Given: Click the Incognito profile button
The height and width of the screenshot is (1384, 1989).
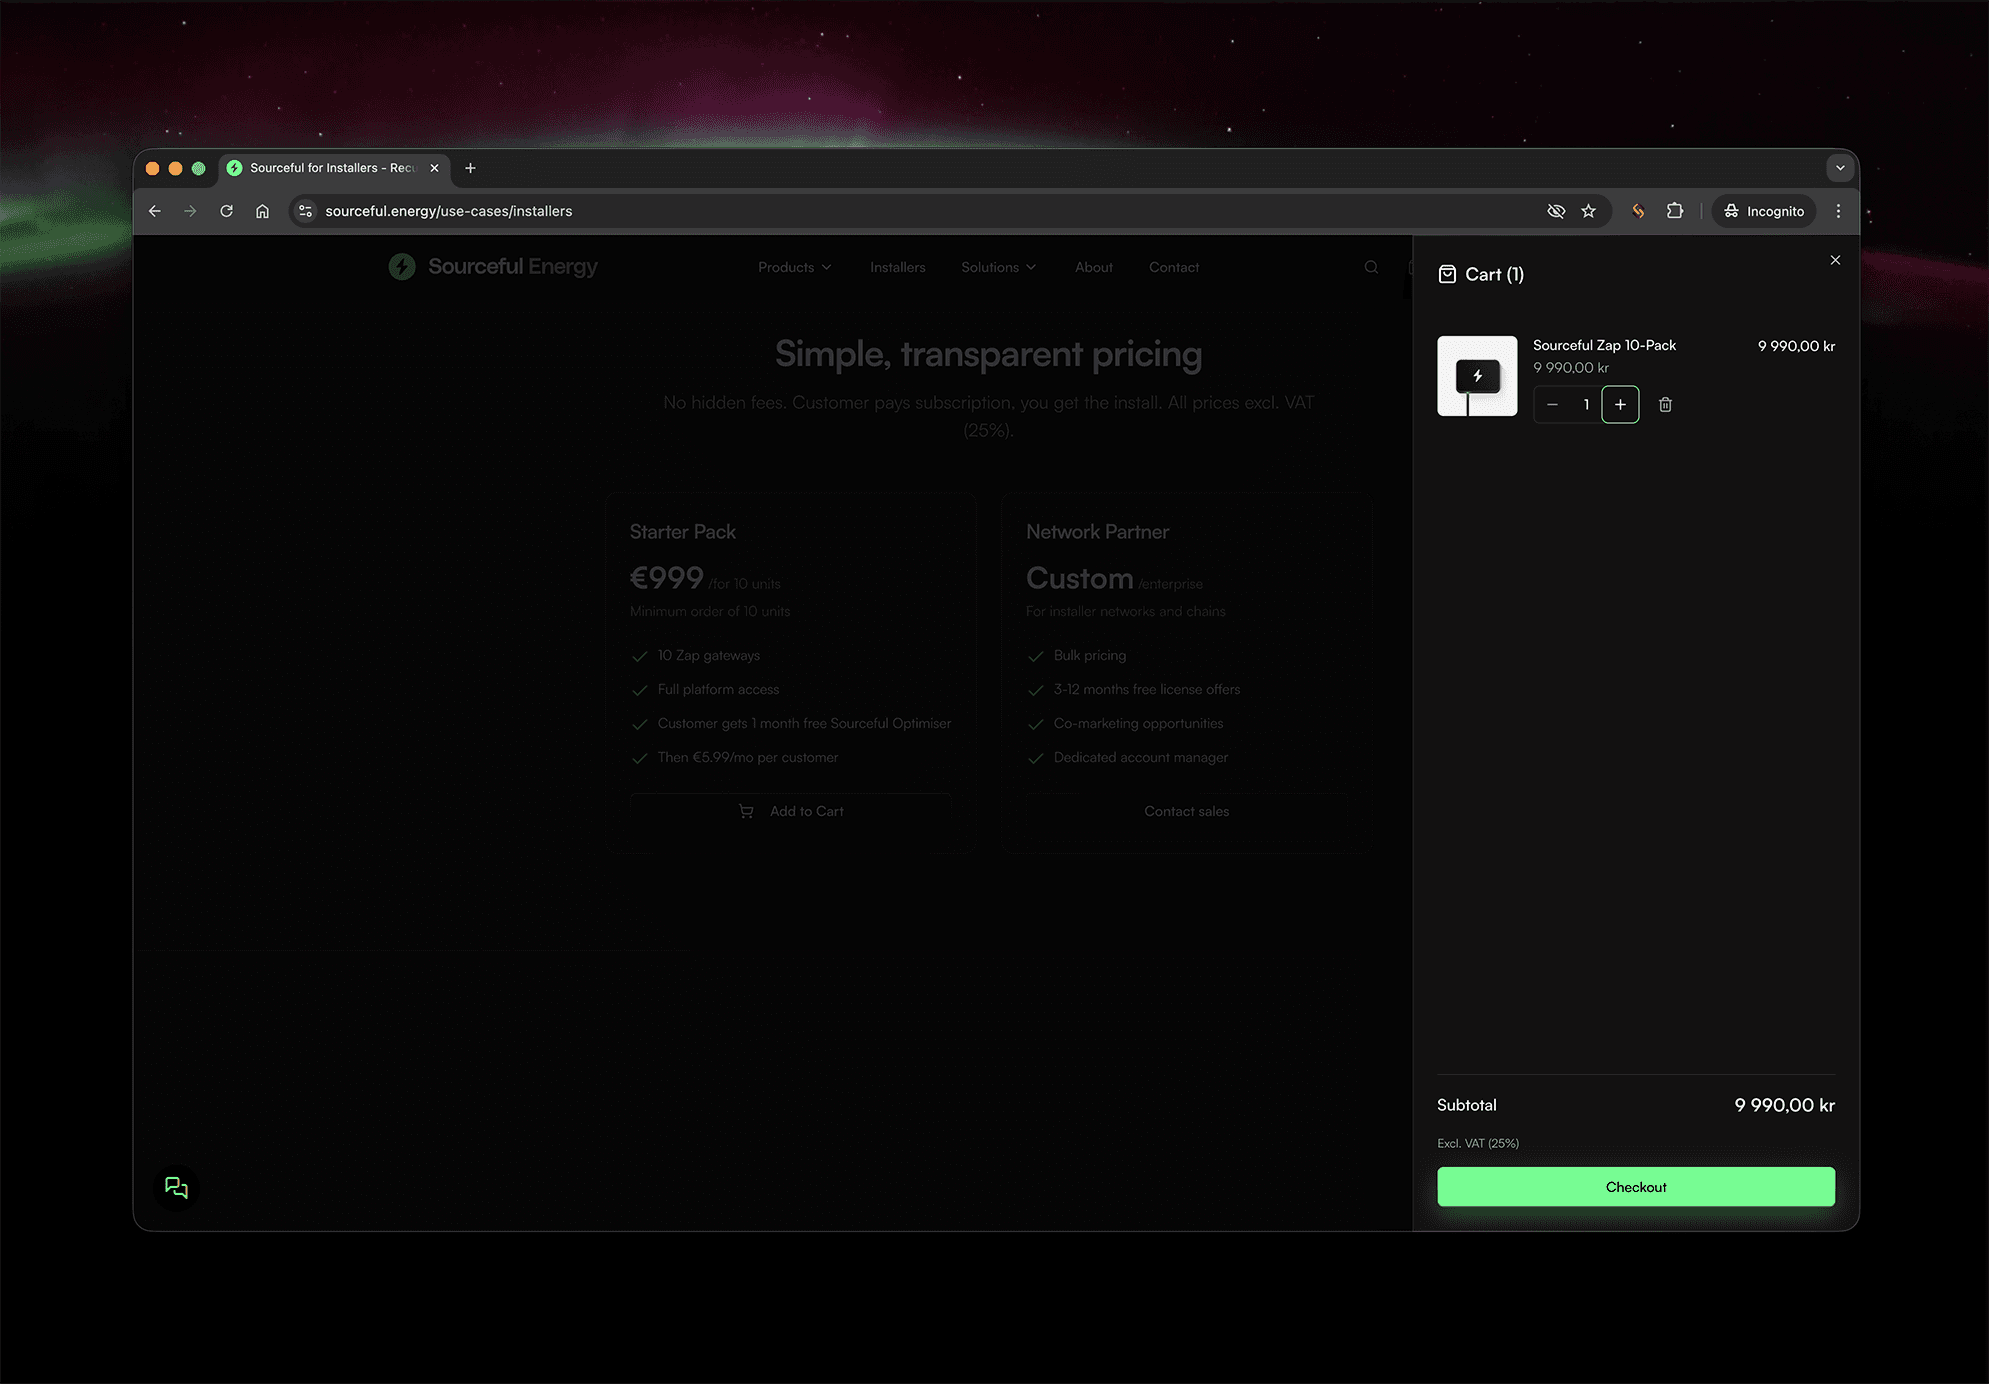Looking at the screenshot, I should click(1764, 211).
